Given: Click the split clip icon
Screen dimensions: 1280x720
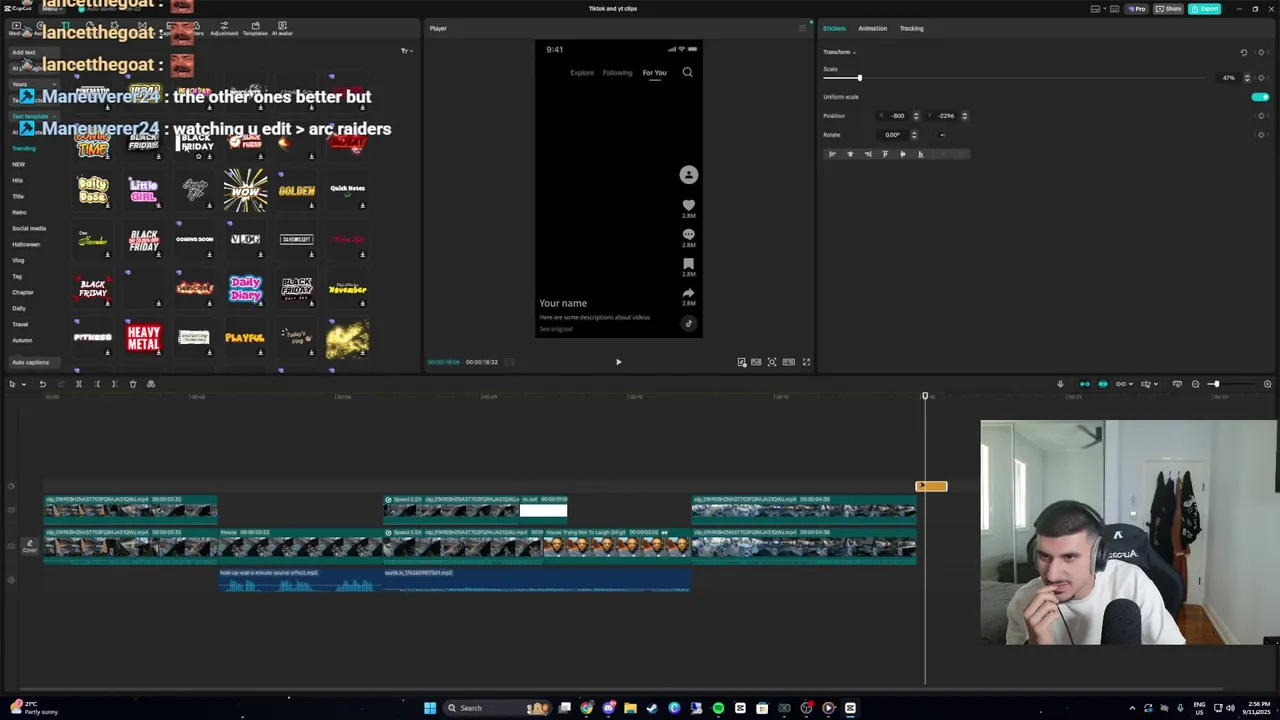Looking at the screenshot, I should [79, 384].
